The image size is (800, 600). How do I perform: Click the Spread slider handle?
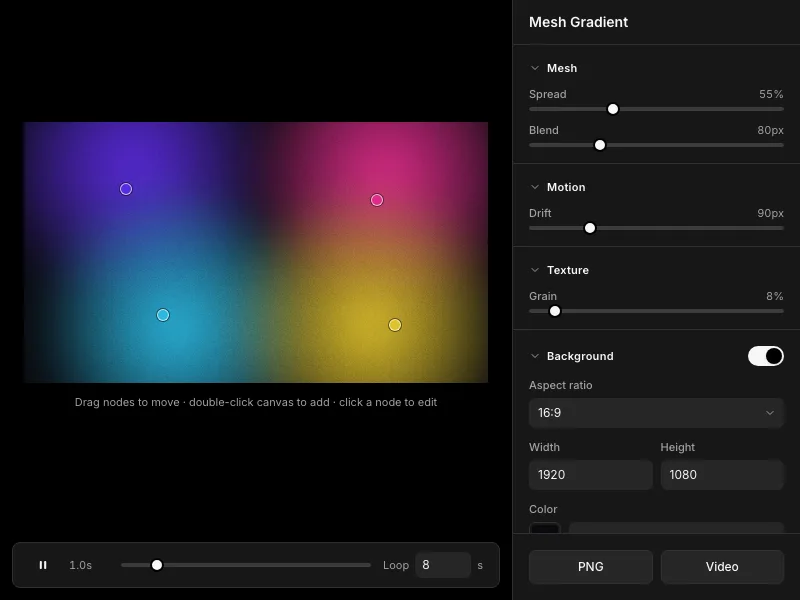pos(613,109)
